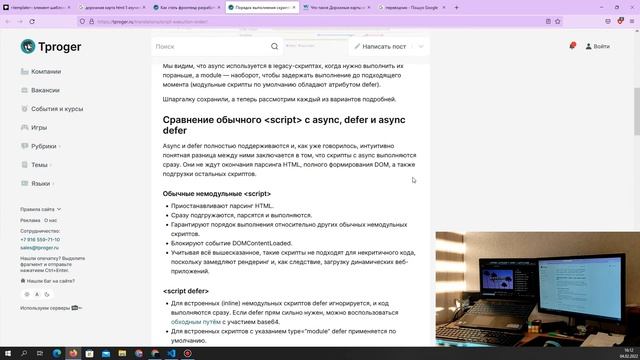Select the dark theme moon icon

[47, 294]
